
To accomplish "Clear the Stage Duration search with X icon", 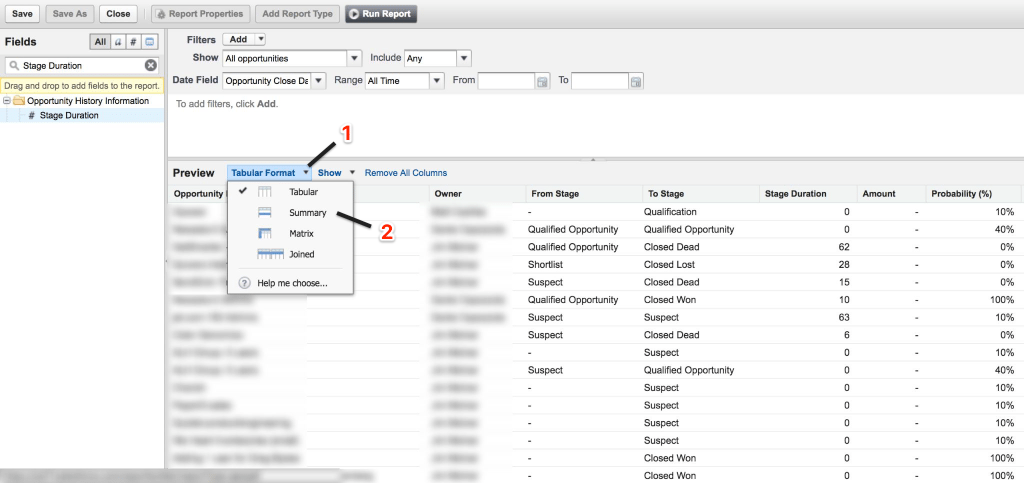I will tap(150, 65).
